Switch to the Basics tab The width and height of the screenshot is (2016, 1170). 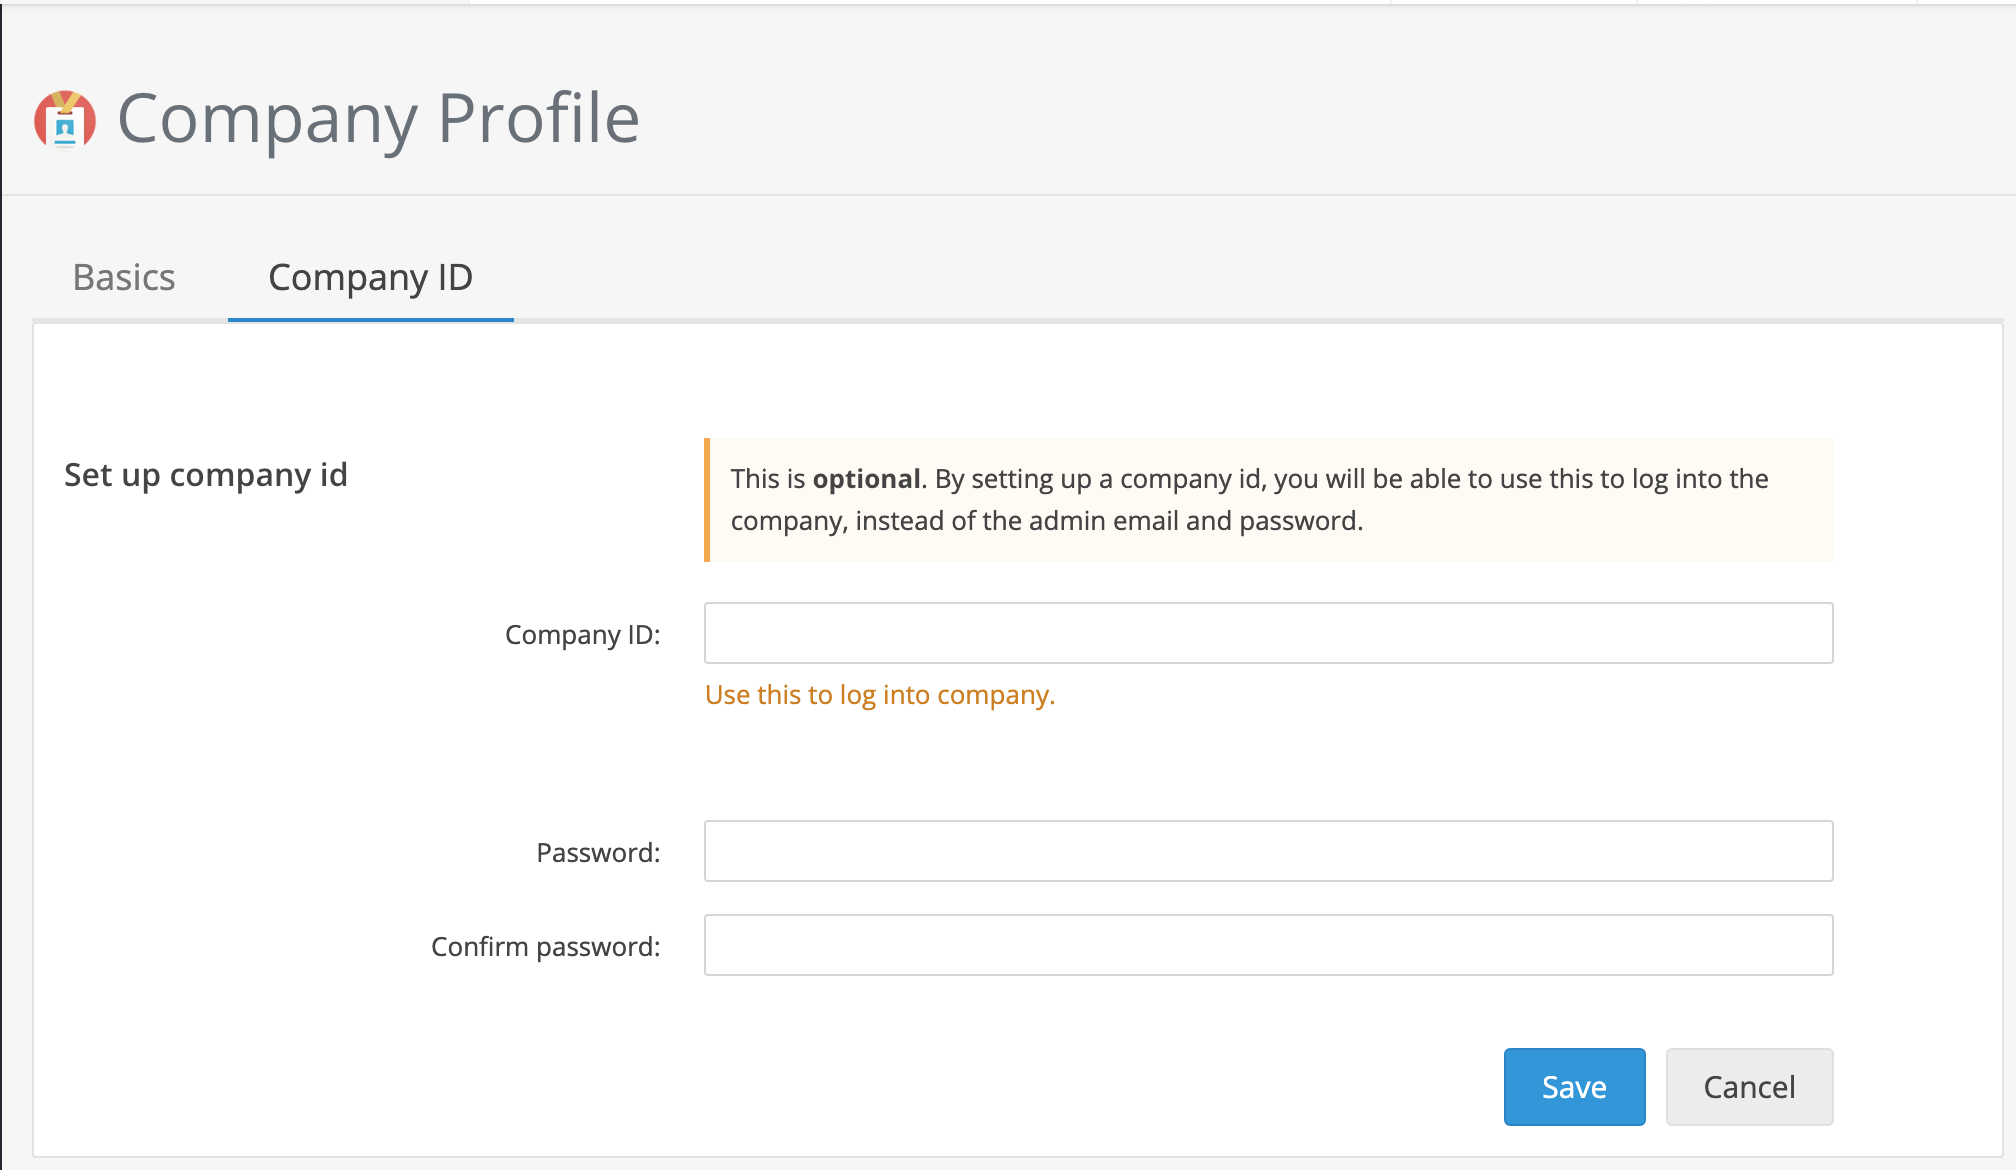pos(123,277)
